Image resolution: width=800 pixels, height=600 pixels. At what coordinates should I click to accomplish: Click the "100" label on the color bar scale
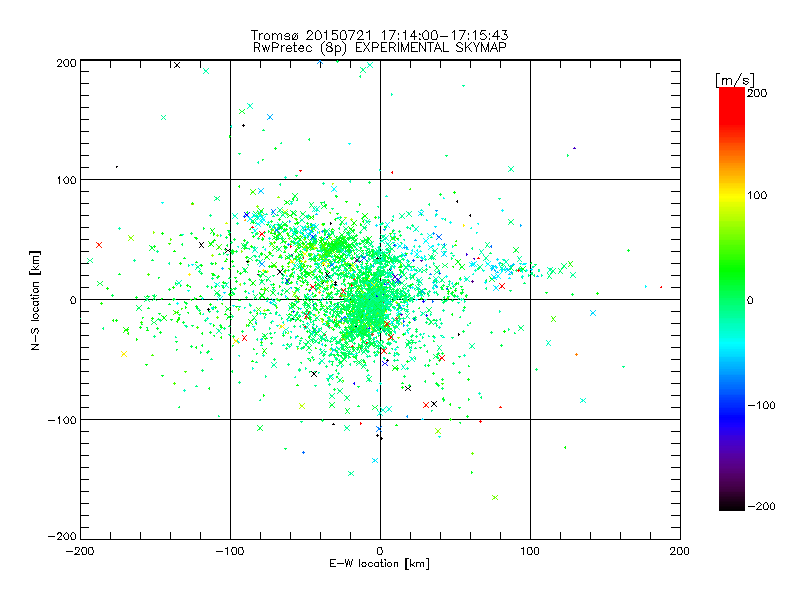pyautogui.click(x=757, y=195)
